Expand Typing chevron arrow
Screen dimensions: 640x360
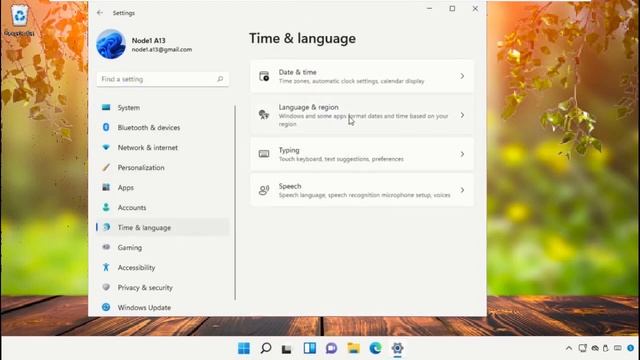tap(462, 154)
